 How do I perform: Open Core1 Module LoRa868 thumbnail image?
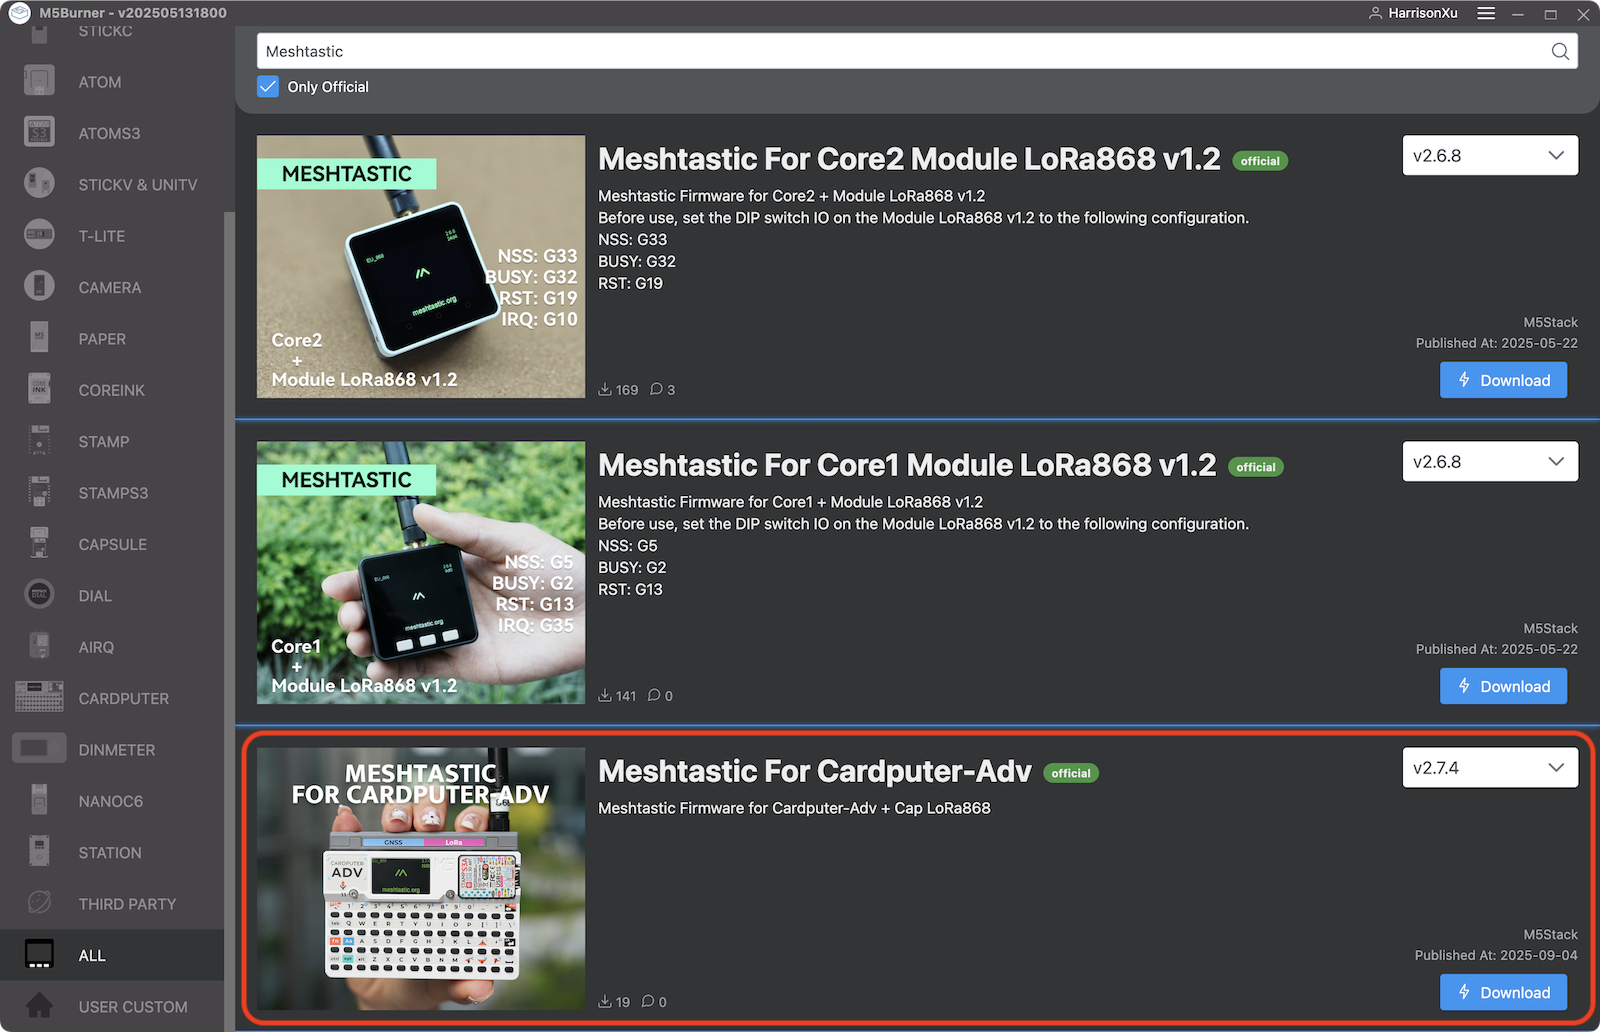tap(421, 572)
